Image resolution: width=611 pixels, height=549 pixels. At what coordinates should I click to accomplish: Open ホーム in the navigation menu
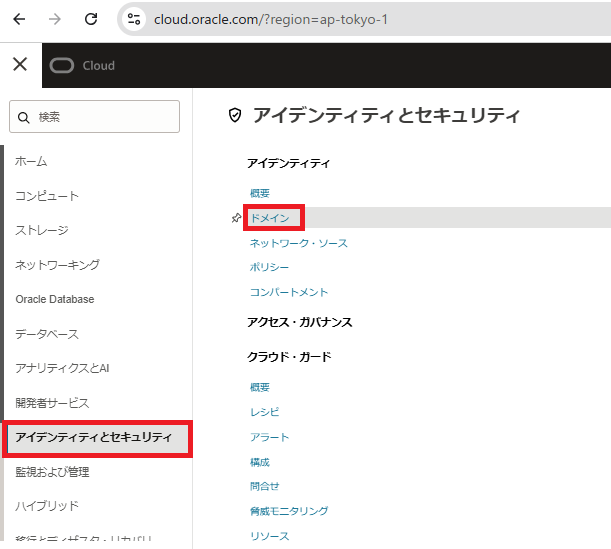[x=31, y=161]
